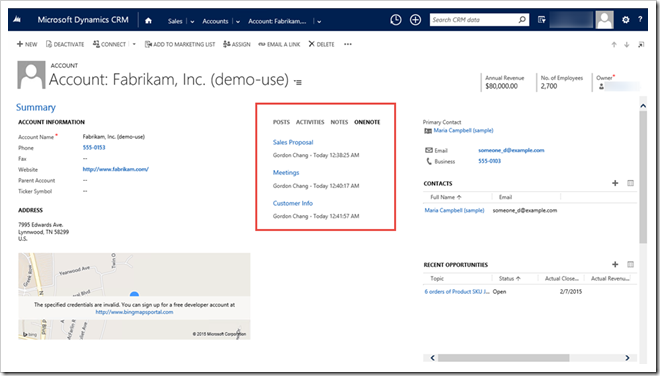This screenshot has width=660, height=376.
Task: Expand Account: Fabrikam breadcrumb dropdown
Action: click(x=319, y=21)
